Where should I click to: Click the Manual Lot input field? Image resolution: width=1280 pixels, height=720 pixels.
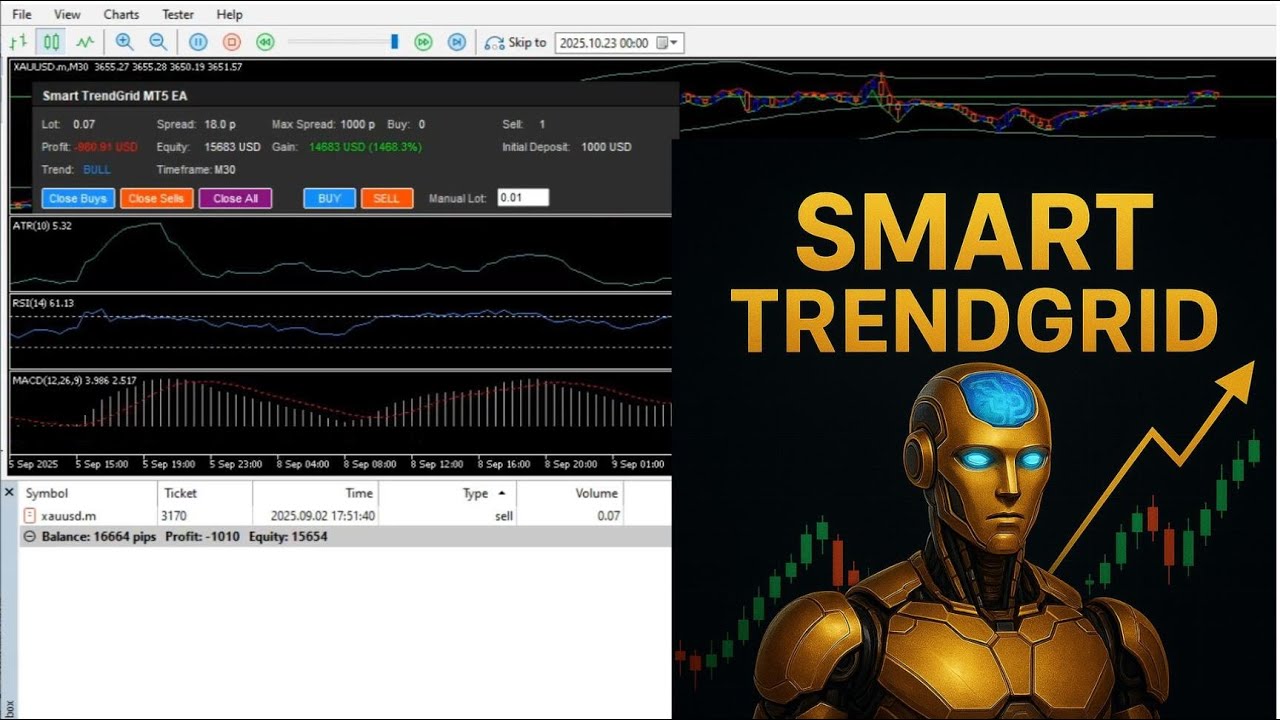coord(523,197)
